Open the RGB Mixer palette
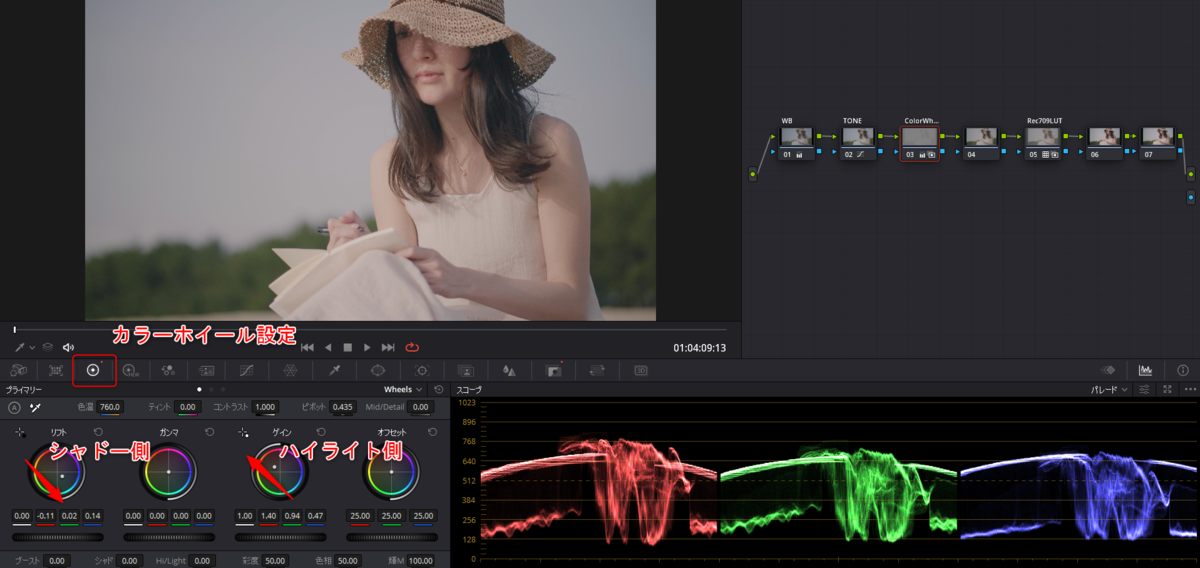Viewport: 1200px width, 568px height. click(168, 370)
